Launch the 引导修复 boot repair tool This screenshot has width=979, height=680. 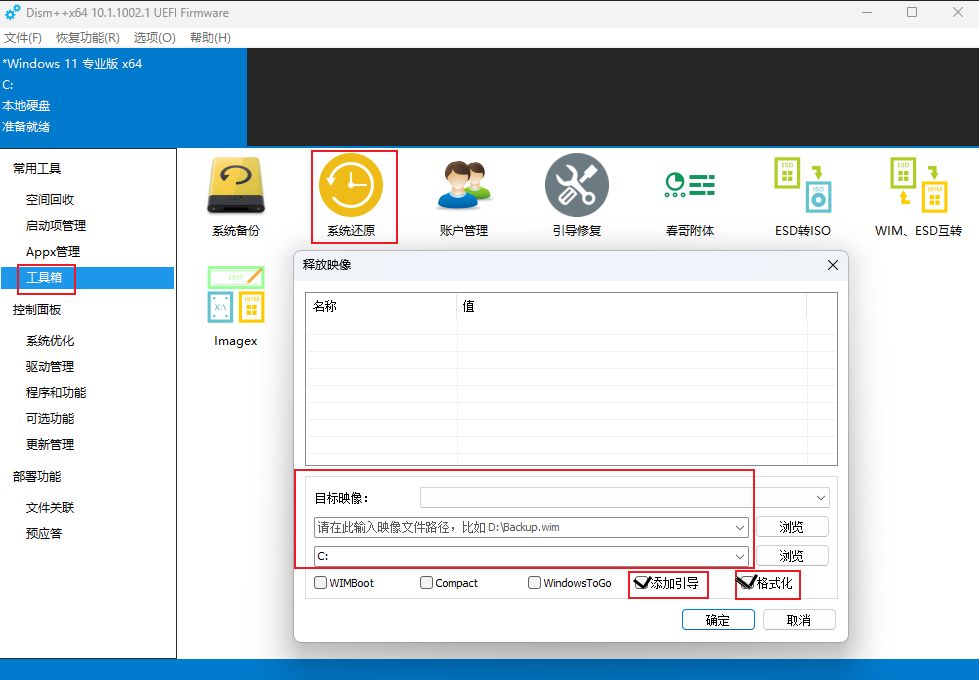576,186
